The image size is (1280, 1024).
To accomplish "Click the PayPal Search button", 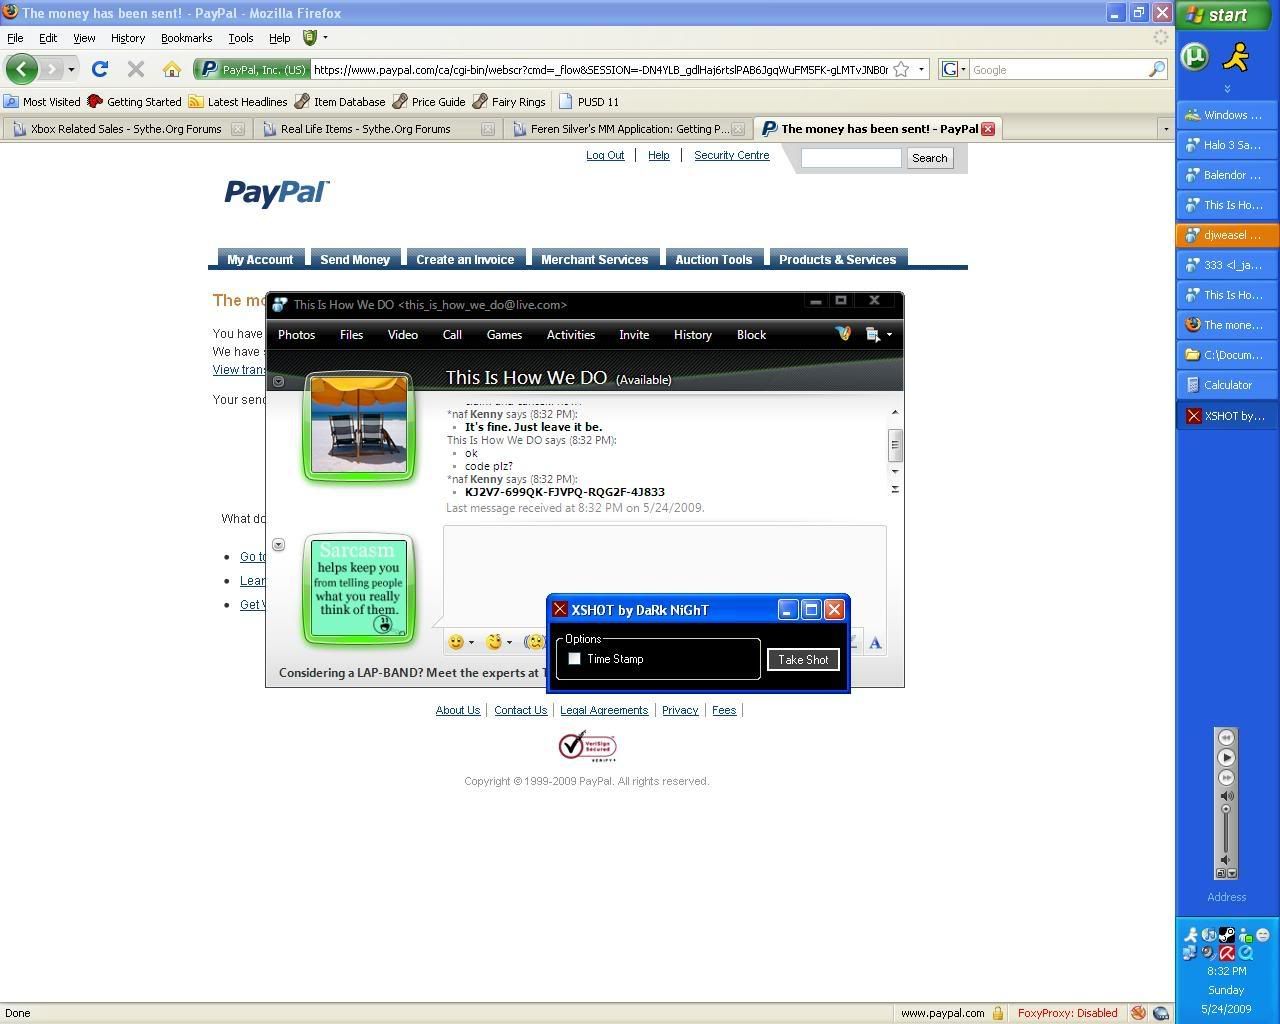I will click(x=929, y=157).
